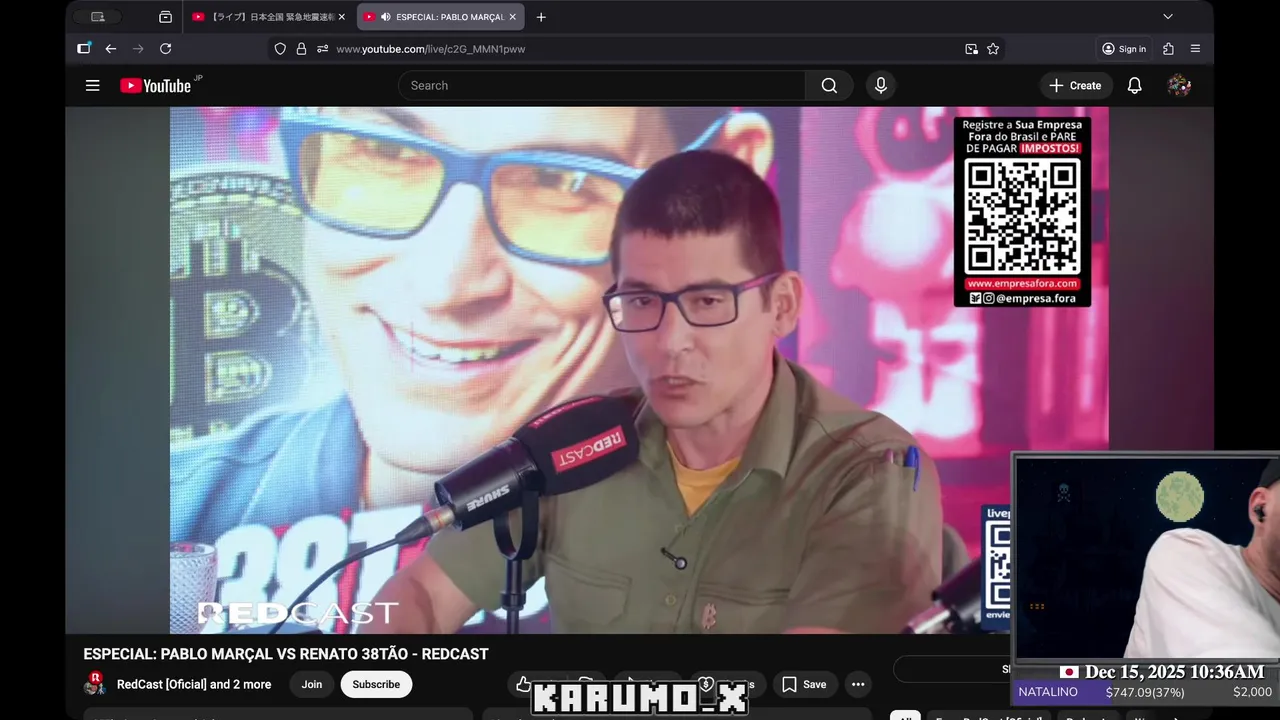This screenshot has height=720, width=1280.
Task: Toggle picture-in-picture from the address bar
Action: (971, 48)
